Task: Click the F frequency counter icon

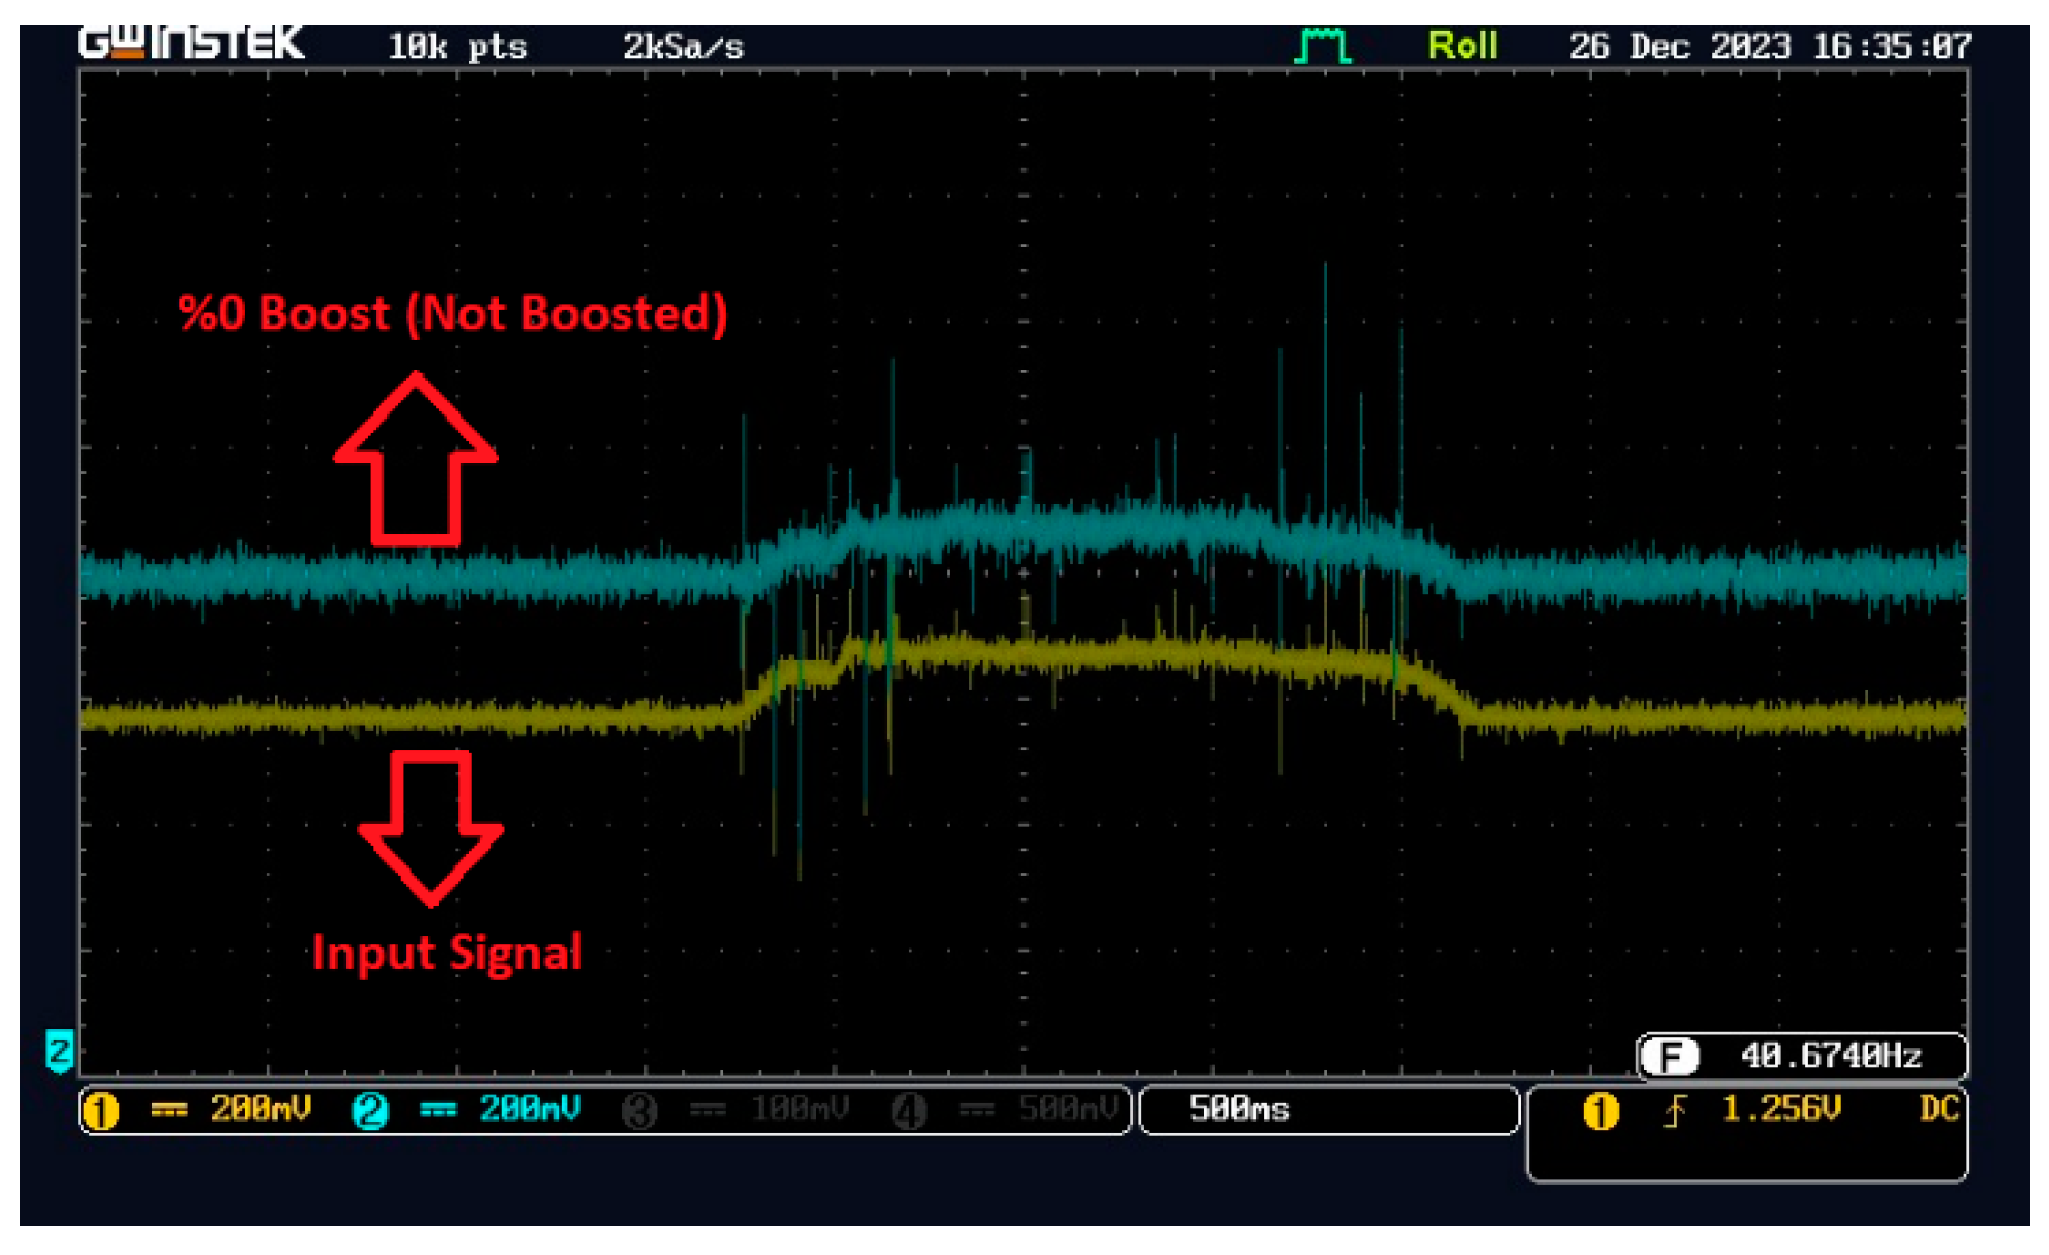Action: tap(1670, 1056)
